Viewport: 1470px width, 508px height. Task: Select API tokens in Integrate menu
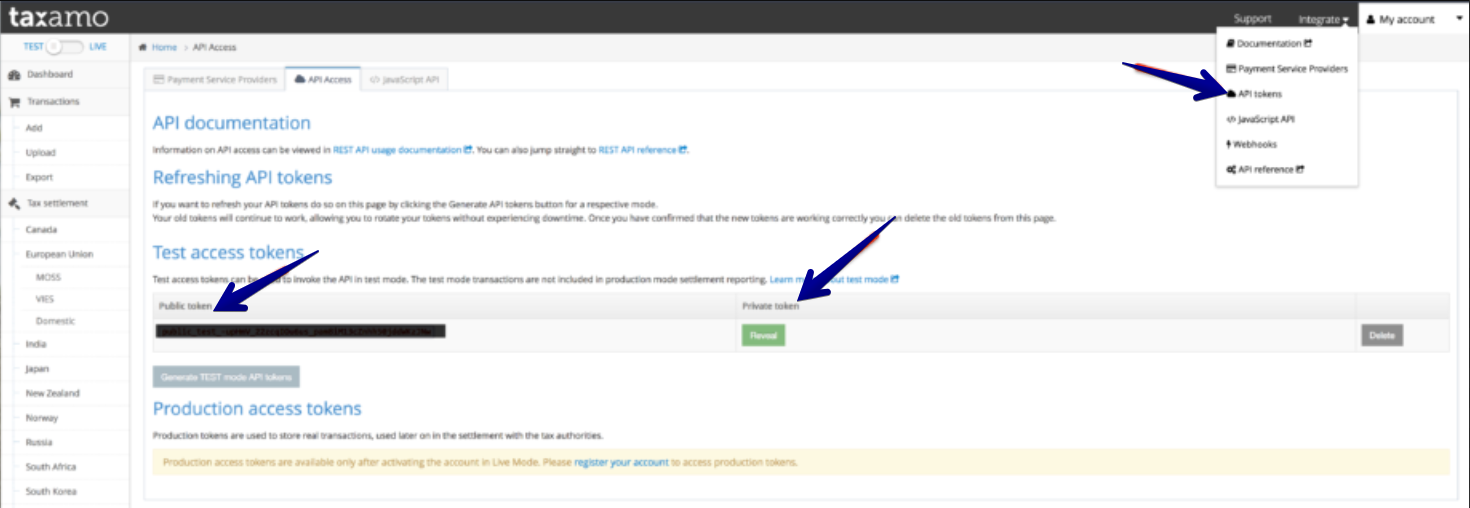point(1259,94)
